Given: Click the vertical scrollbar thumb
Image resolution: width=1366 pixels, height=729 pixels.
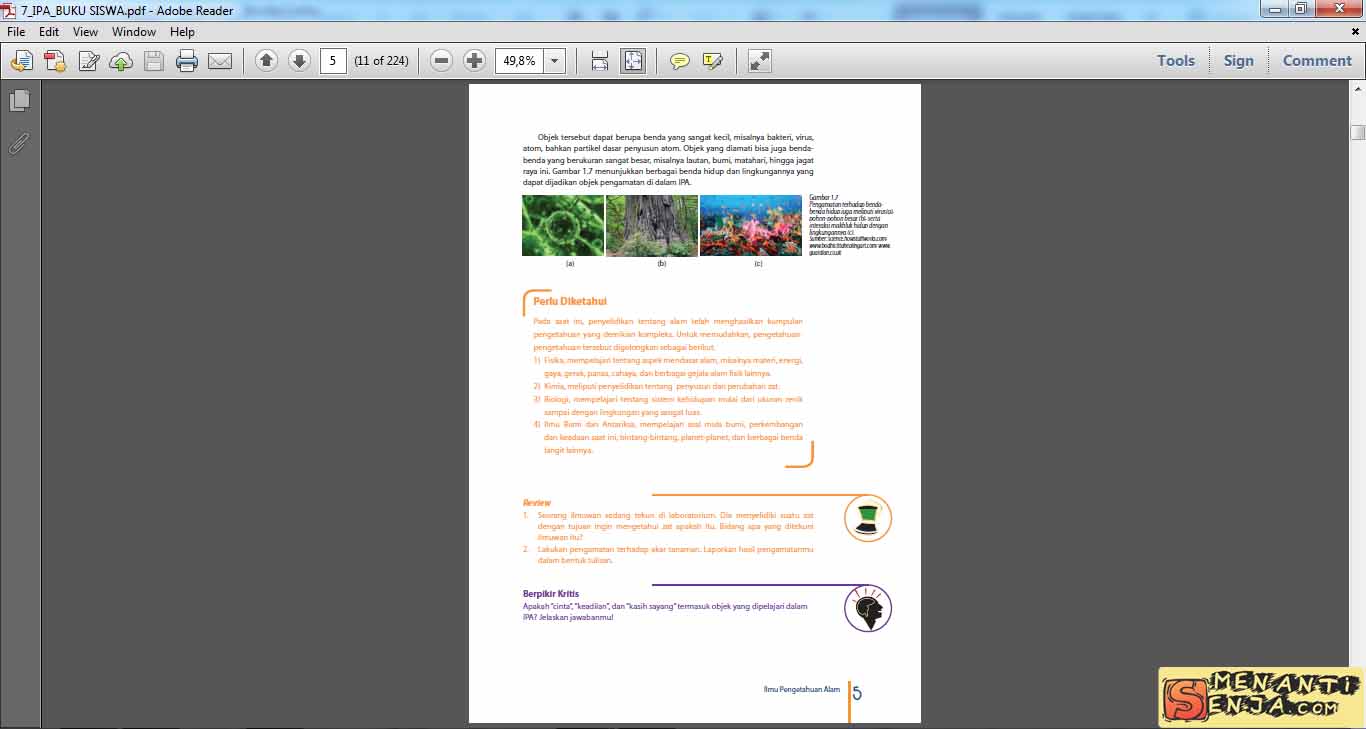Looking at the screenshot, I should pos(1357,132).
